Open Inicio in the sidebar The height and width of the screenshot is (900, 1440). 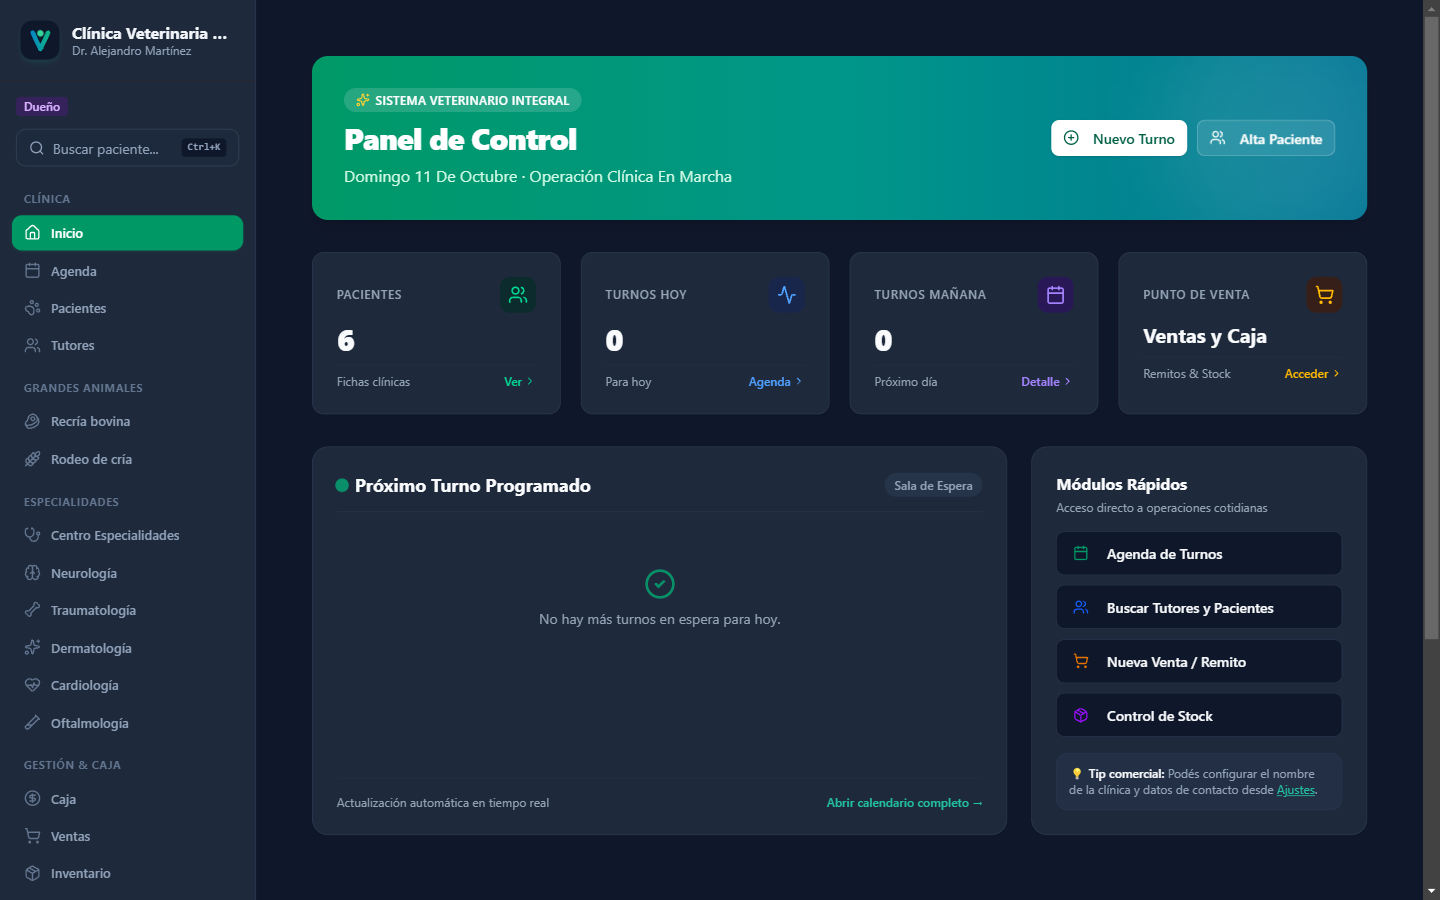click(x=127, y=233)
